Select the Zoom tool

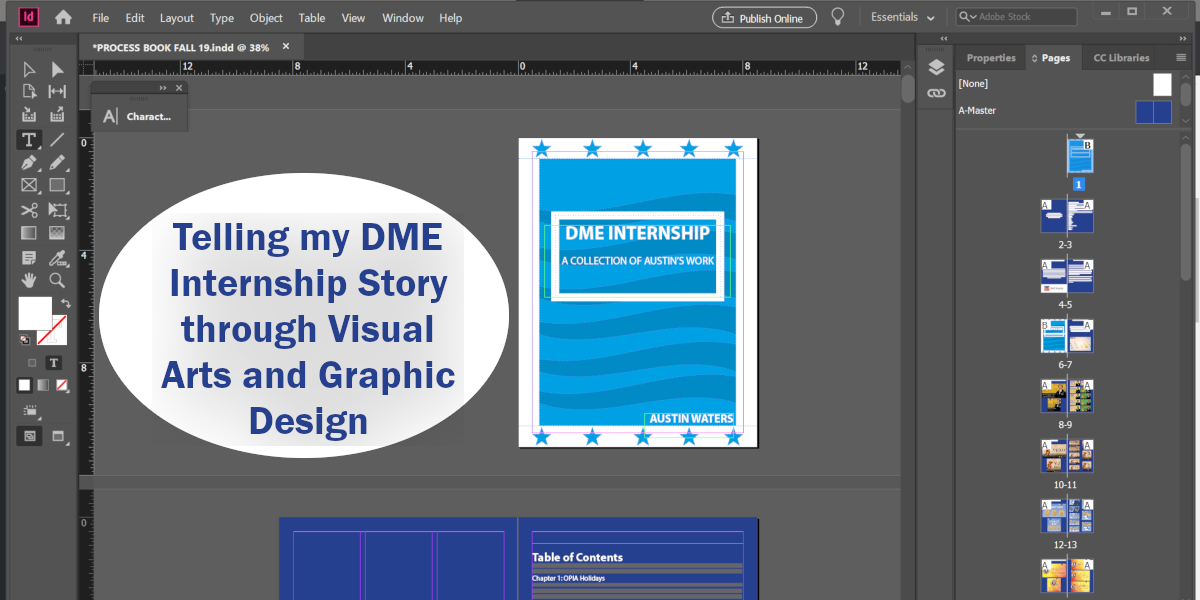57,280
